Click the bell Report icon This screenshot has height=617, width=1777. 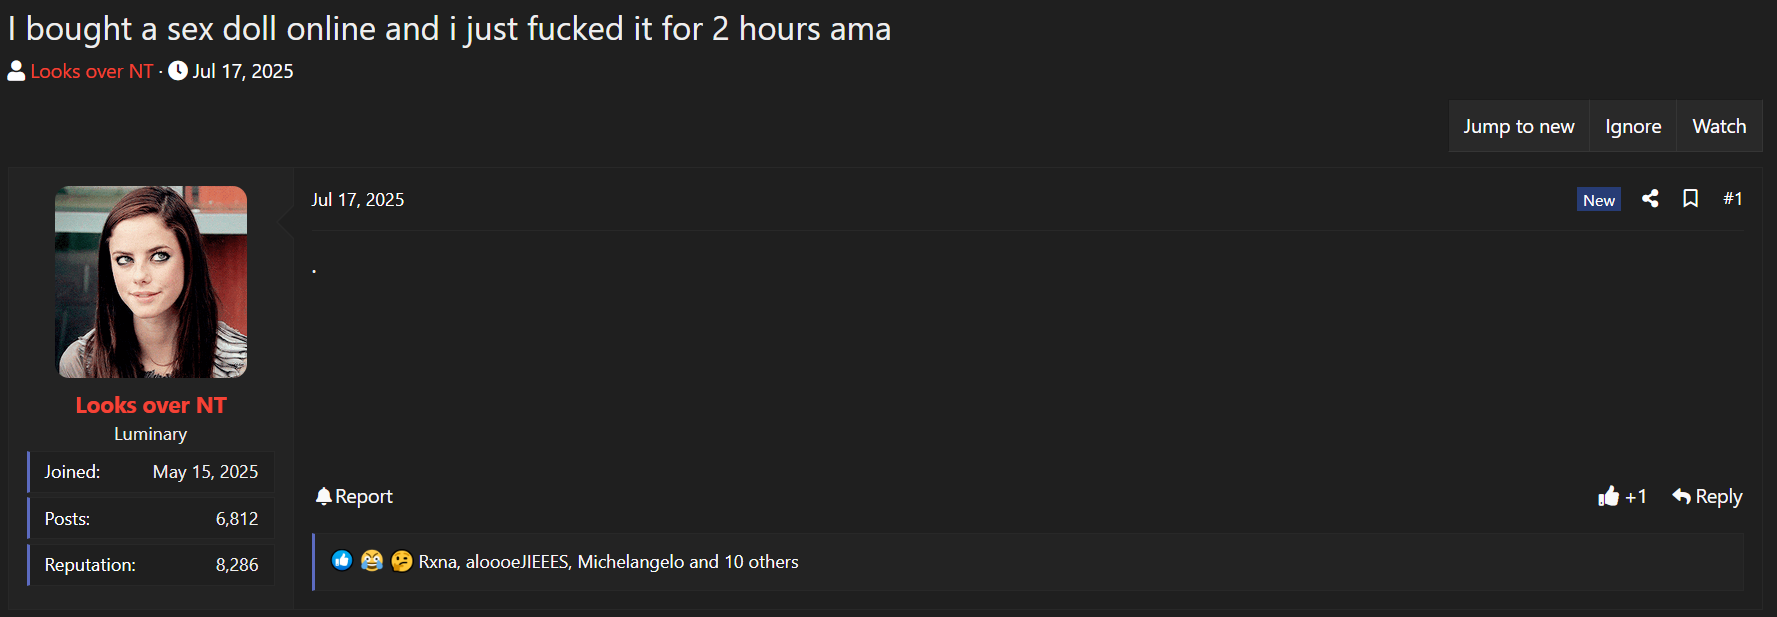[324, 496]
